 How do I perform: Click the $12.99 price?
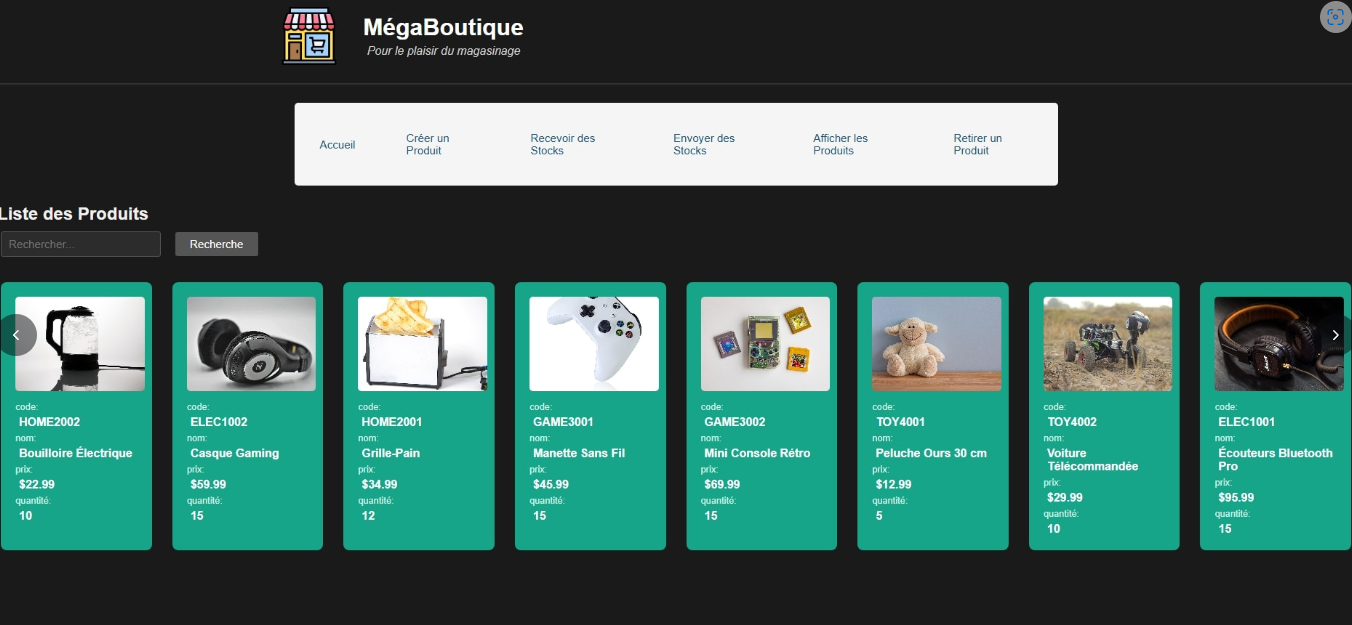(894, 485)
